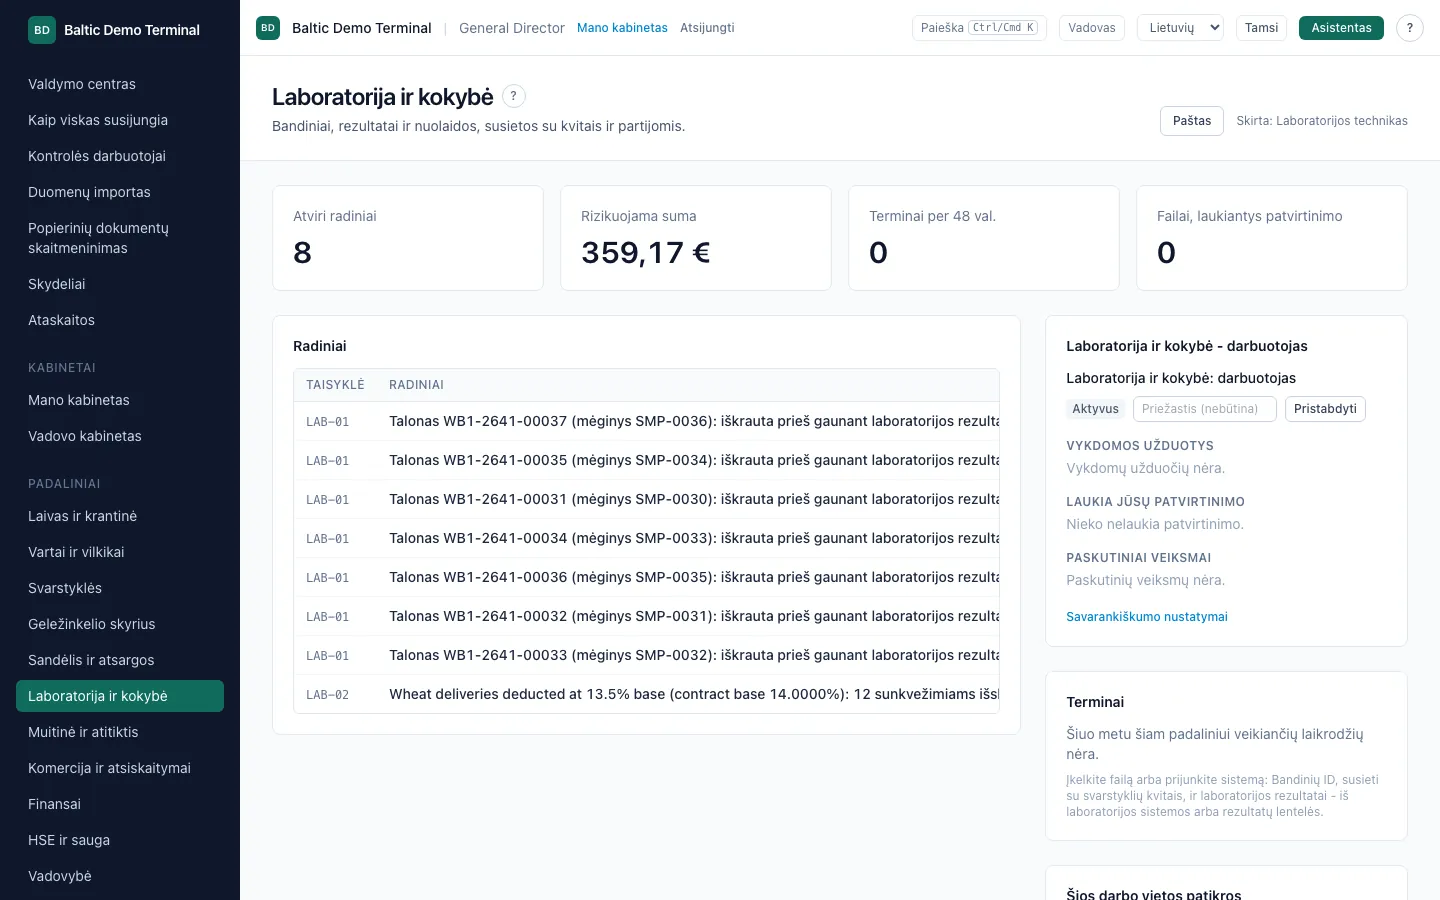Navigate to Laivas ir krantinė
1440x900 pixels.
point(120,516)
